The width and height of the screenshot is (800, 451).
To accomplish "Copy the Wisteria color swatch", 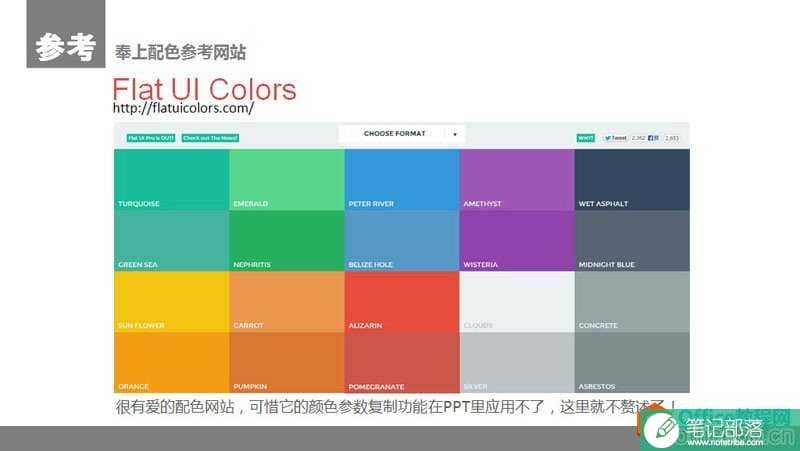I will click(x=517, y=241).
